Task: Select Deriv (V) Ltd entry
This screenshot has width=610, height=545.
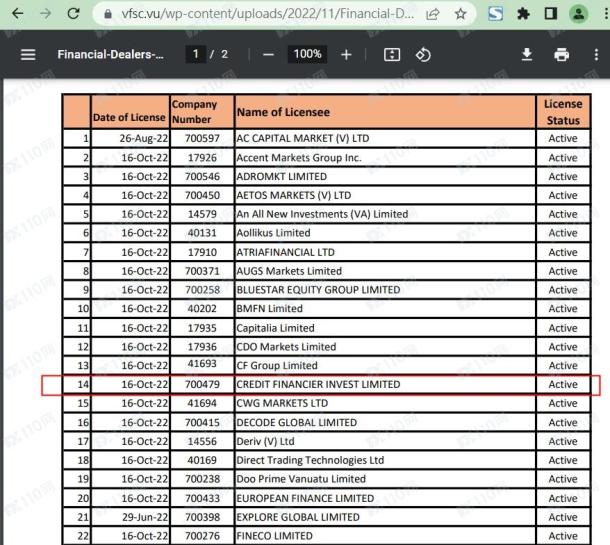Action: pyautogui.click(x=265, y=441)
